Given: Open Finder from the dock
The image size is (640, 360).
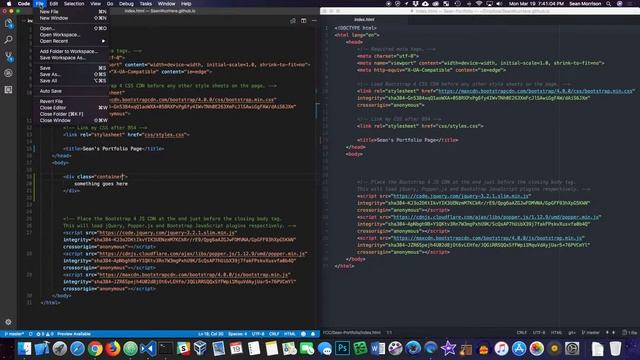Looking at the screenshot, I should tap(24, 349).
